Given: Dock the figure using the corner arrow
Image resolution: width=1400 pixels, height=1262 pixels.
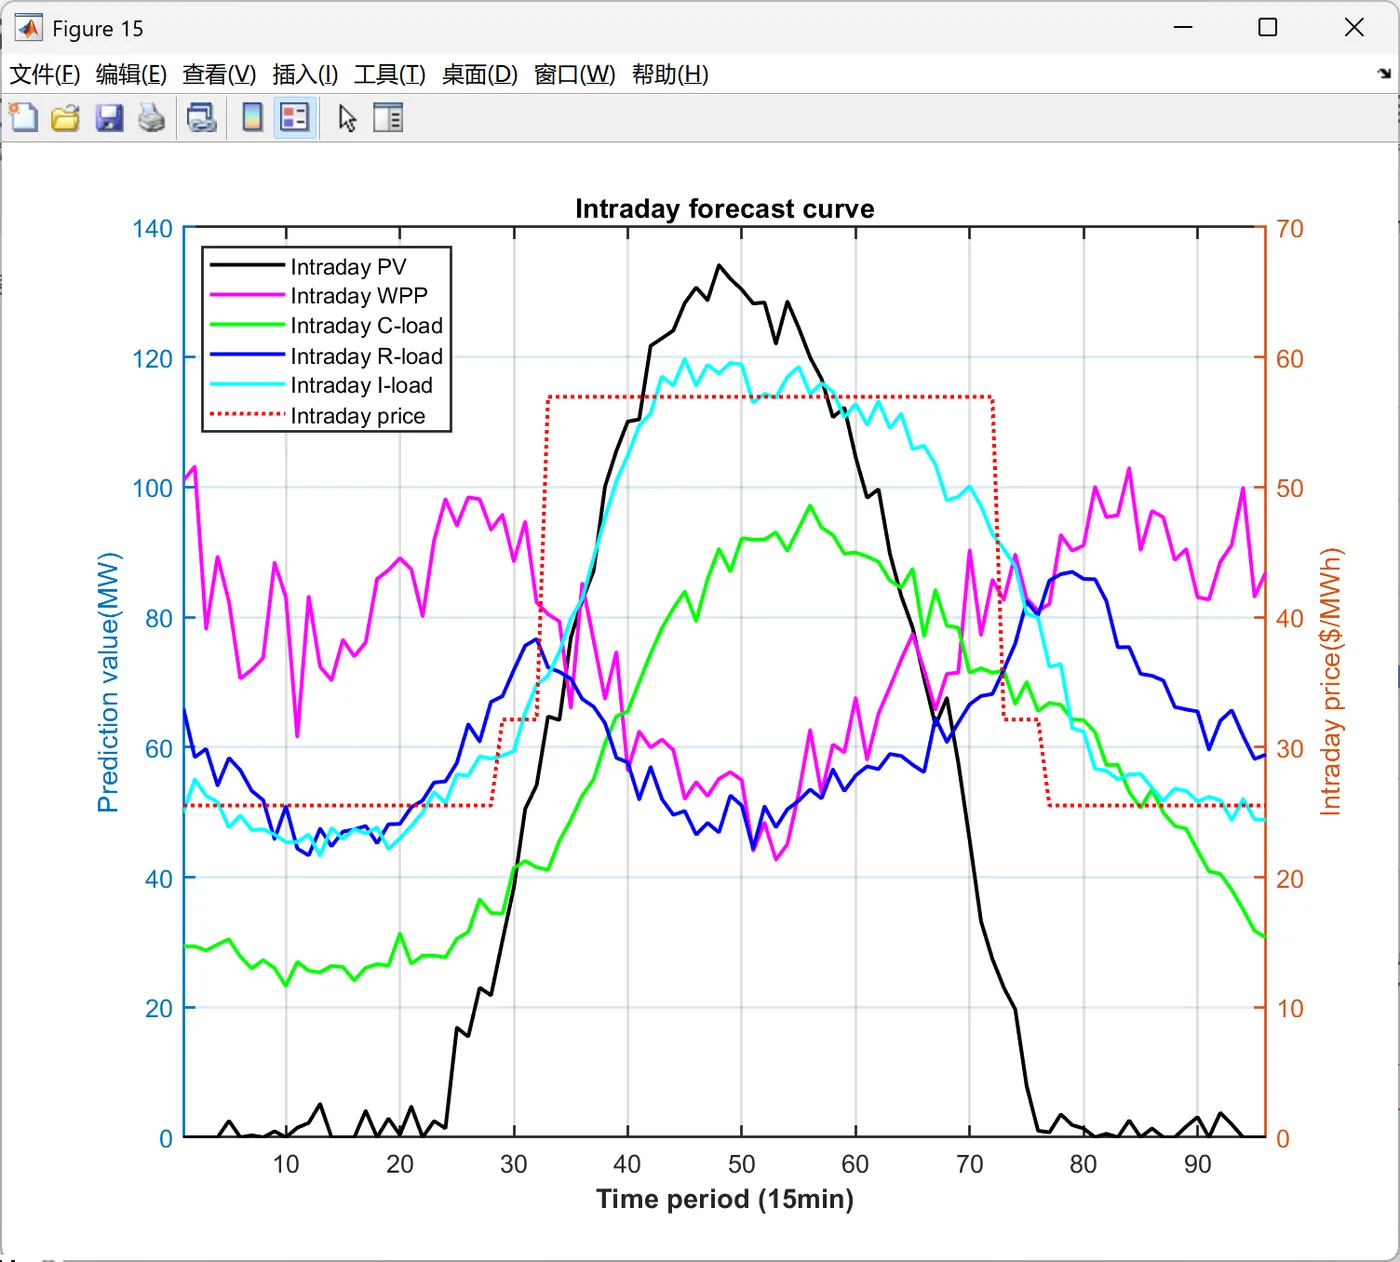Looking at the screenshot, I should (1384, 73).
